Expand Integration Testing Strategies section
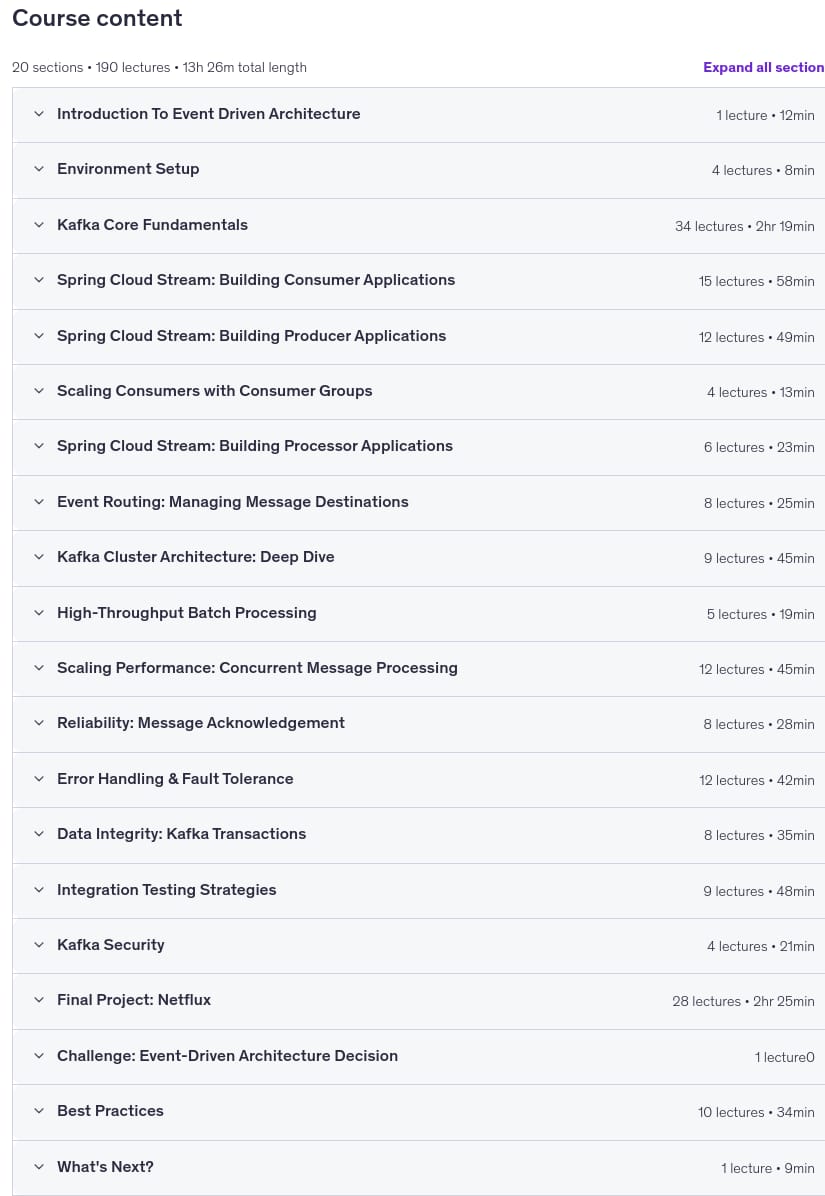The height and width of the screenshot is (1196, 825). click(x=419, y=890)
